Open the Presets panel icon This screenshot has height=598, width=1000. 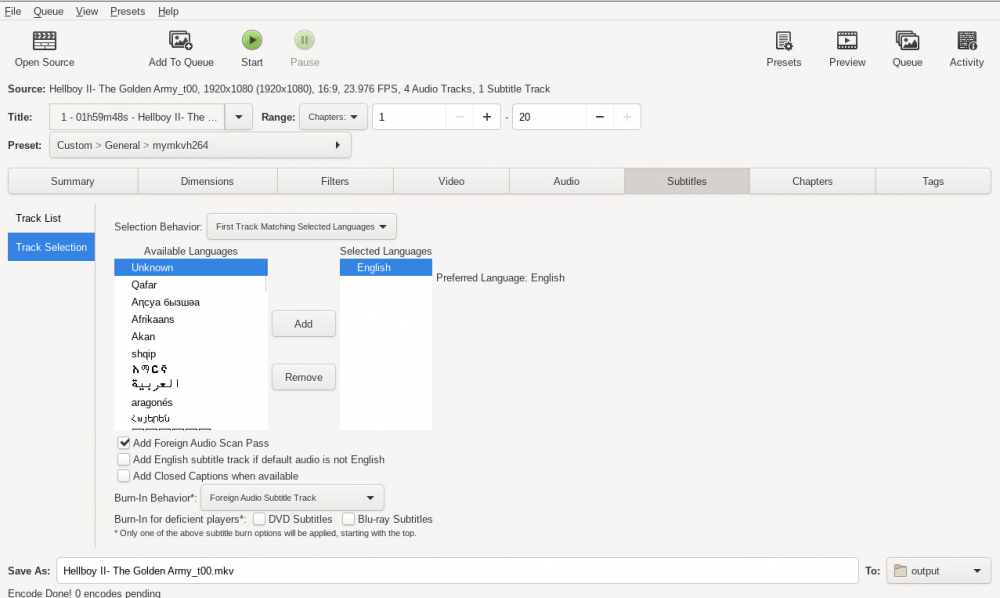coord(784,41)
